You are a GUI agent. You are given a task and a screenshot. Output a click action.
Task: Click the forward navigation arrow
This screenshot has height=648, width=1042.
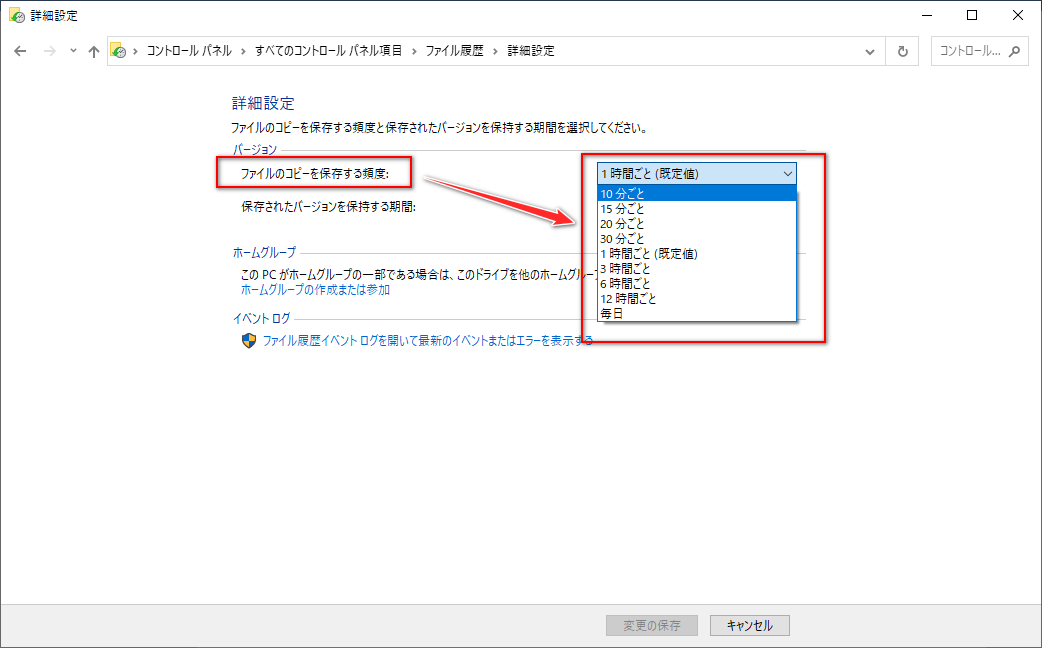coord(48,50)
